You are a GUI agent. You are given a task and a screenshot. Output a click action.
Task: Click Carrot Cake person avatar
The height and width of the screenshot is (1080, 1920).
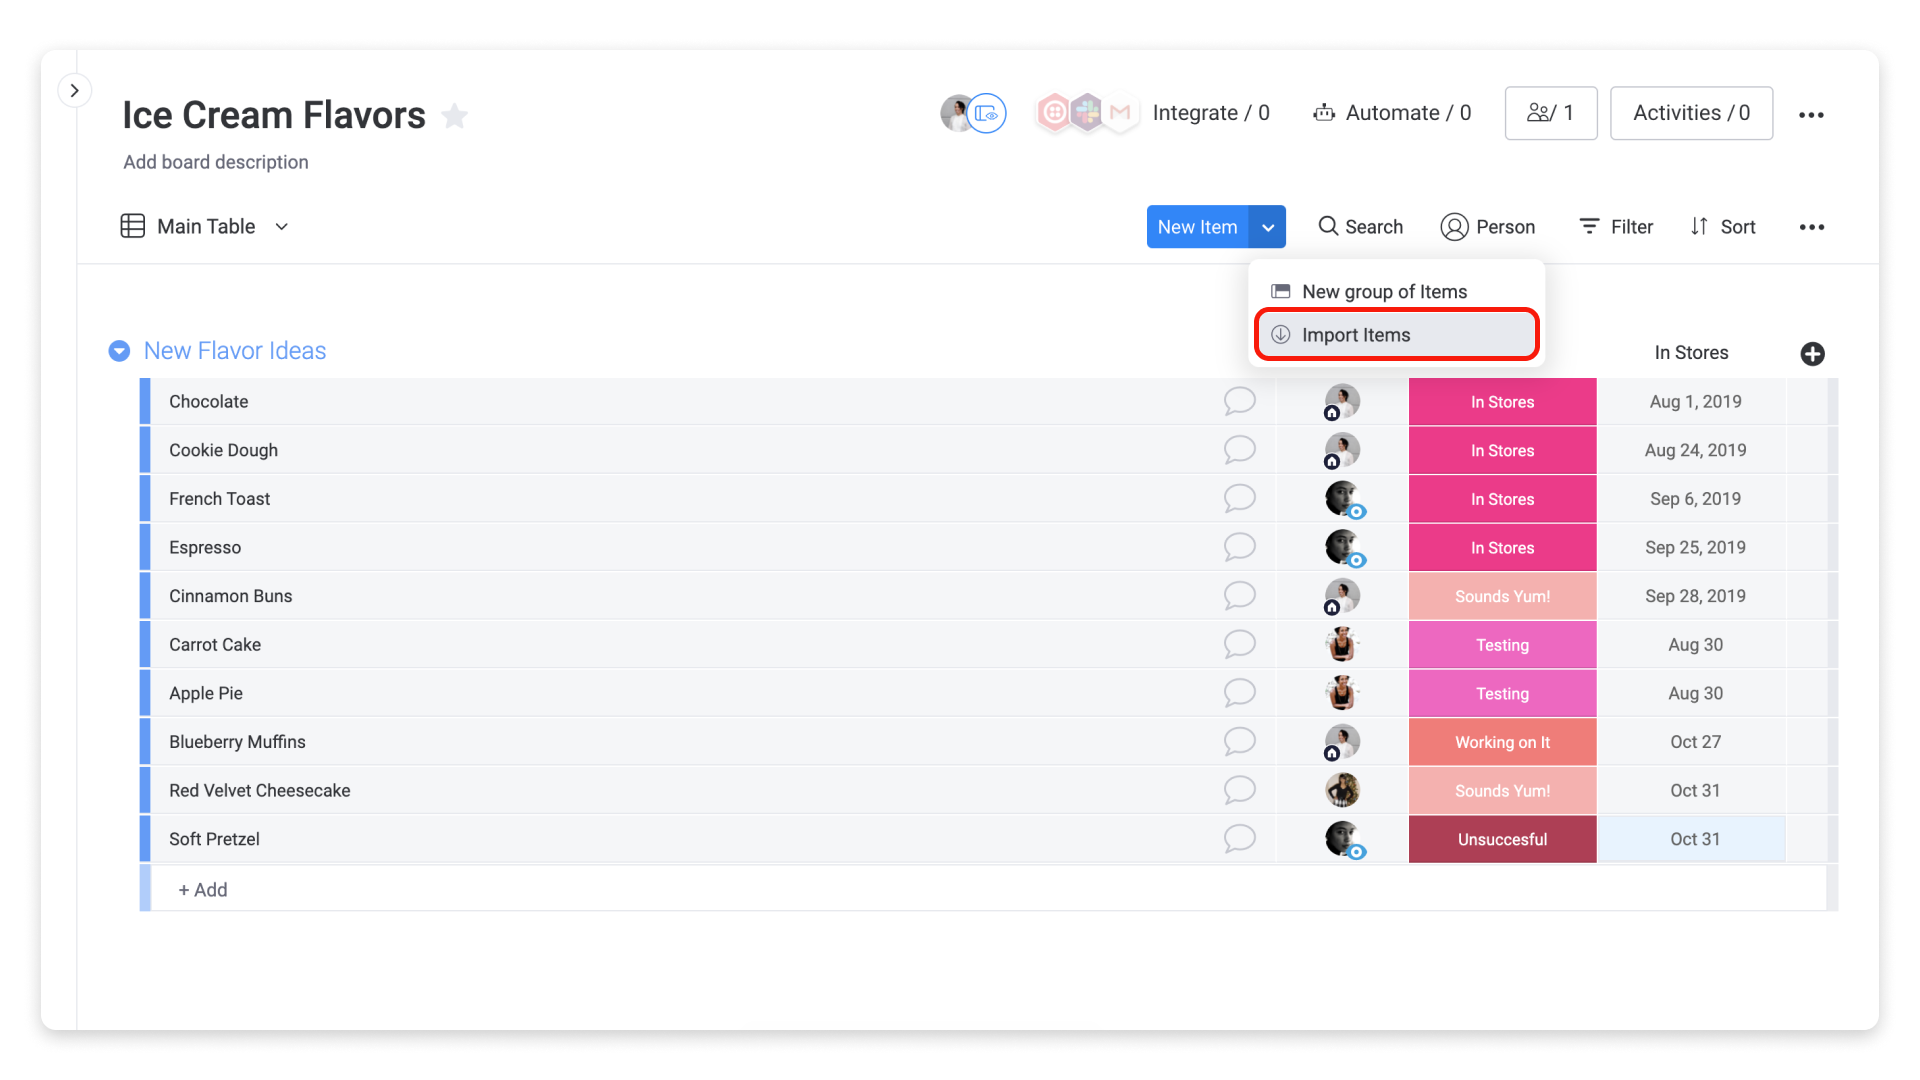click(1342, 644)
